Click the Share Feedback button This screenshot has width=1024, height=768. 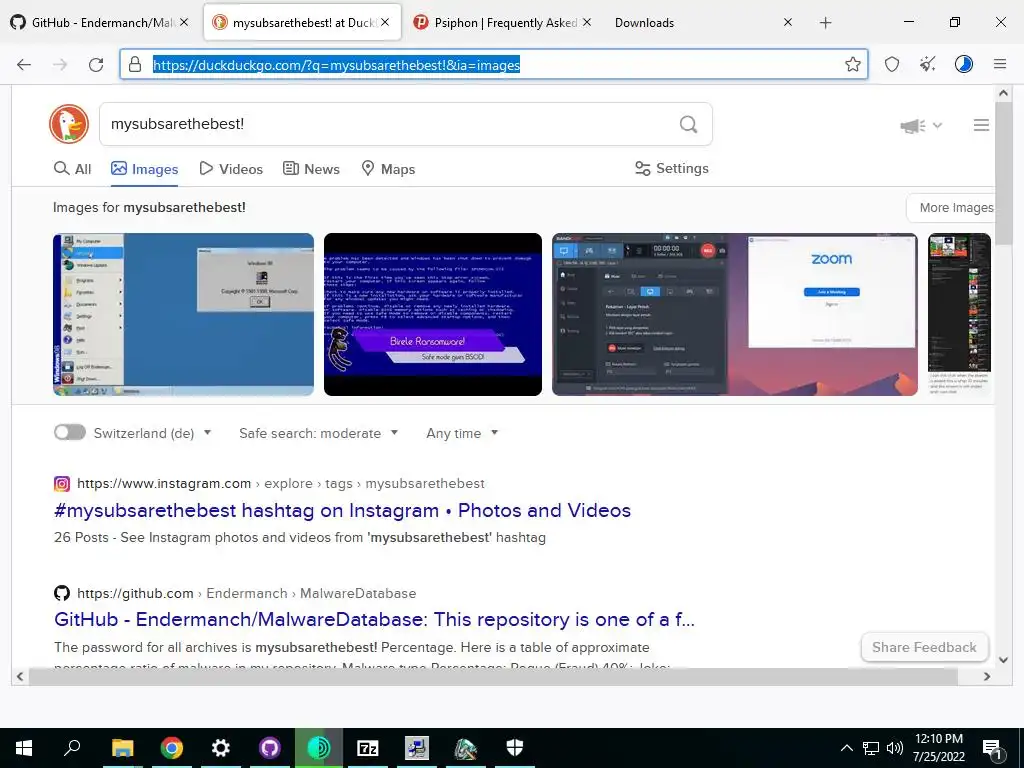[924, 647]
